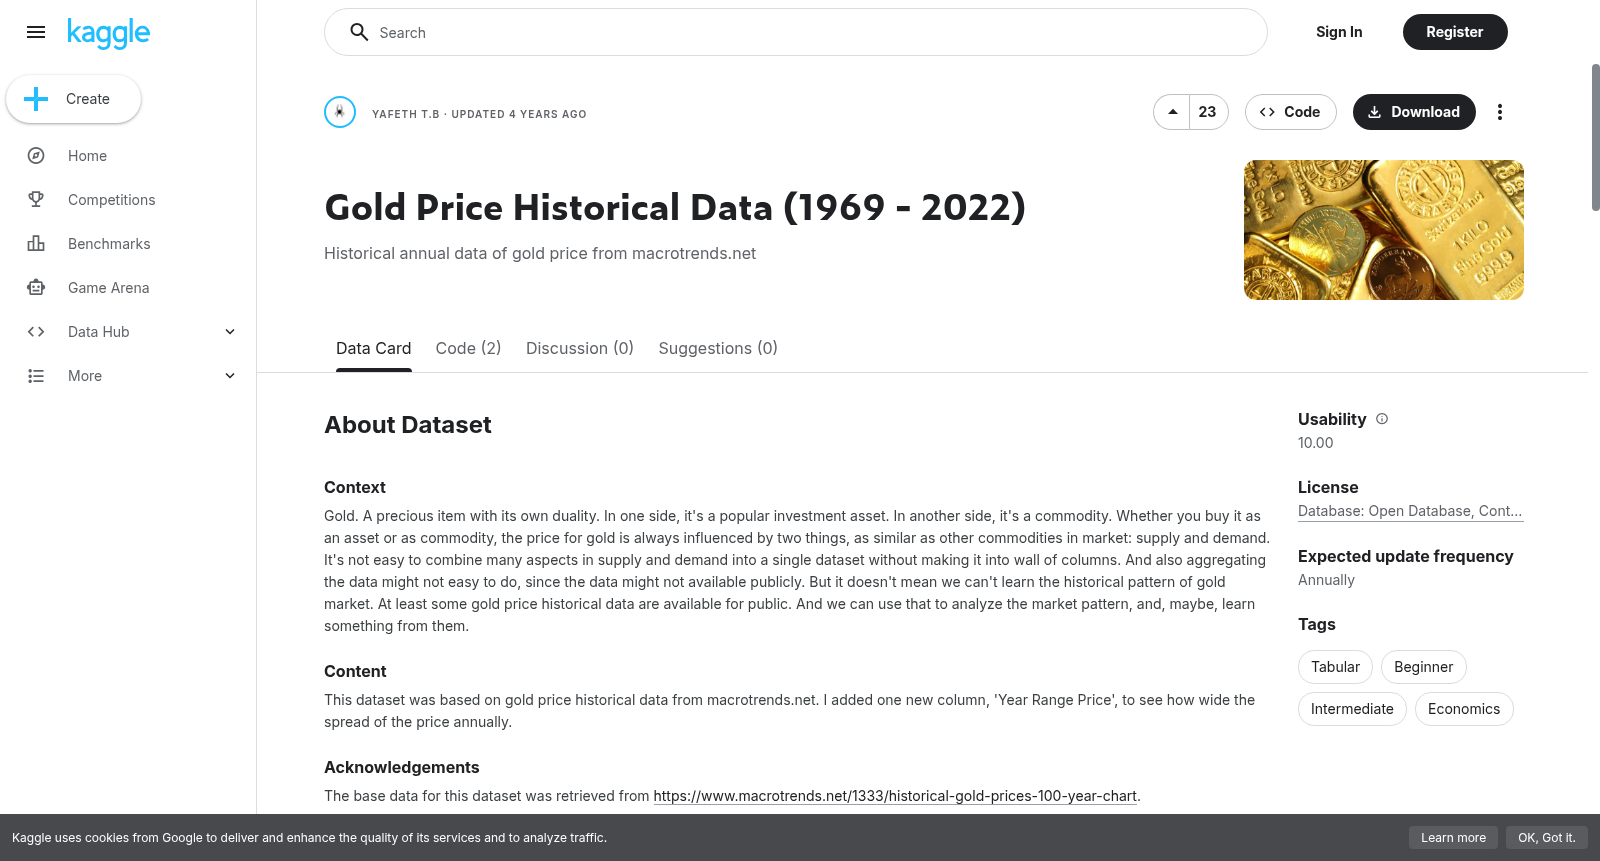The height and width of the screenshot is (861, 1600).
Task: Click the upvote arrow button
Action: [x=1172, y=112]
